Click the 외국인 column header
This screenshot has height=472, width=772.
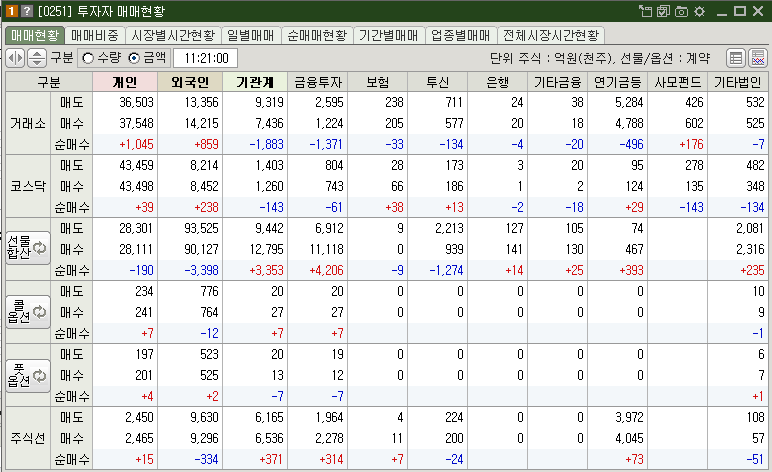(x=190, y=82)
